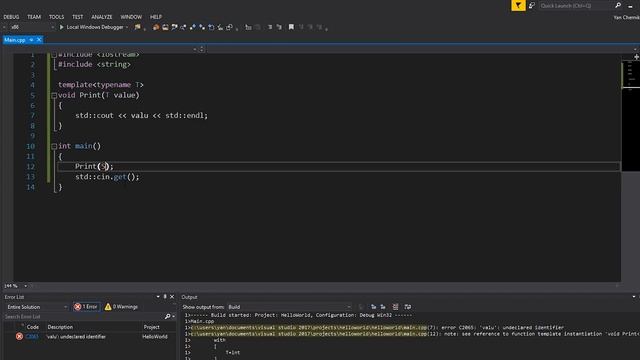The image size is (640, 360).
Task: Sort by the Project column header
Action: click(151, 327)
